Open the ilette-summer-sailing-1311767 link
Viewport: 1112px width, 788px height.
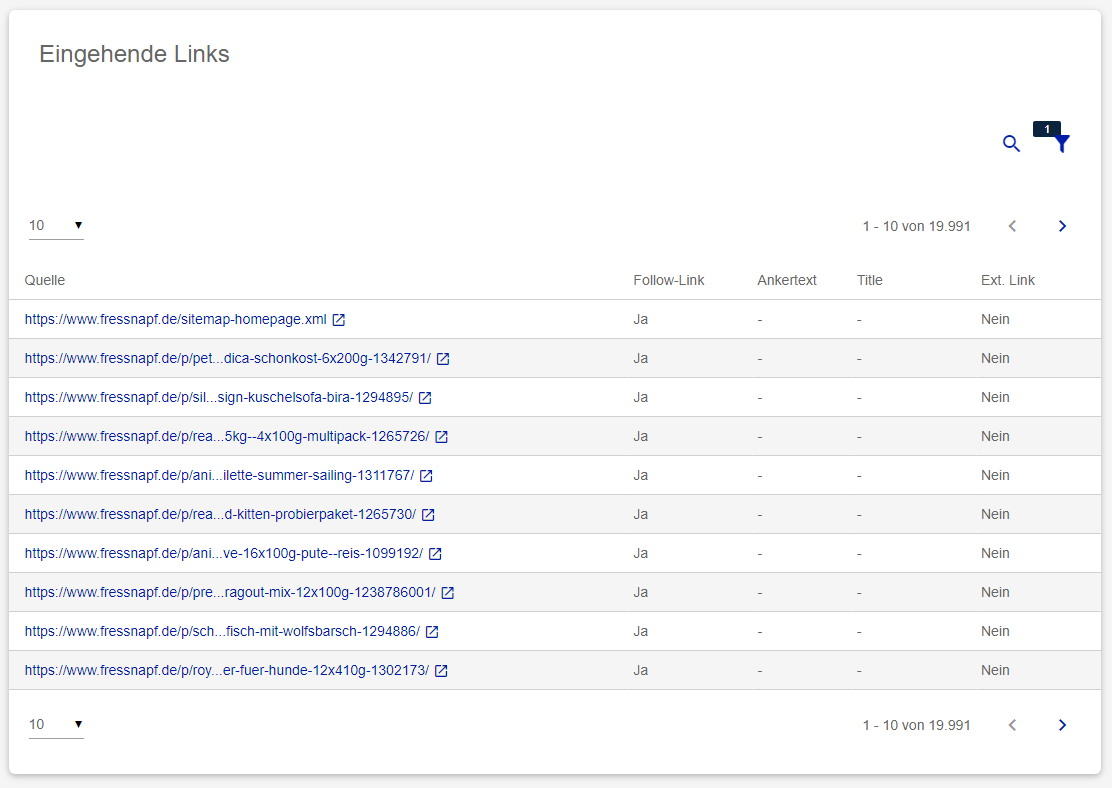219,475
